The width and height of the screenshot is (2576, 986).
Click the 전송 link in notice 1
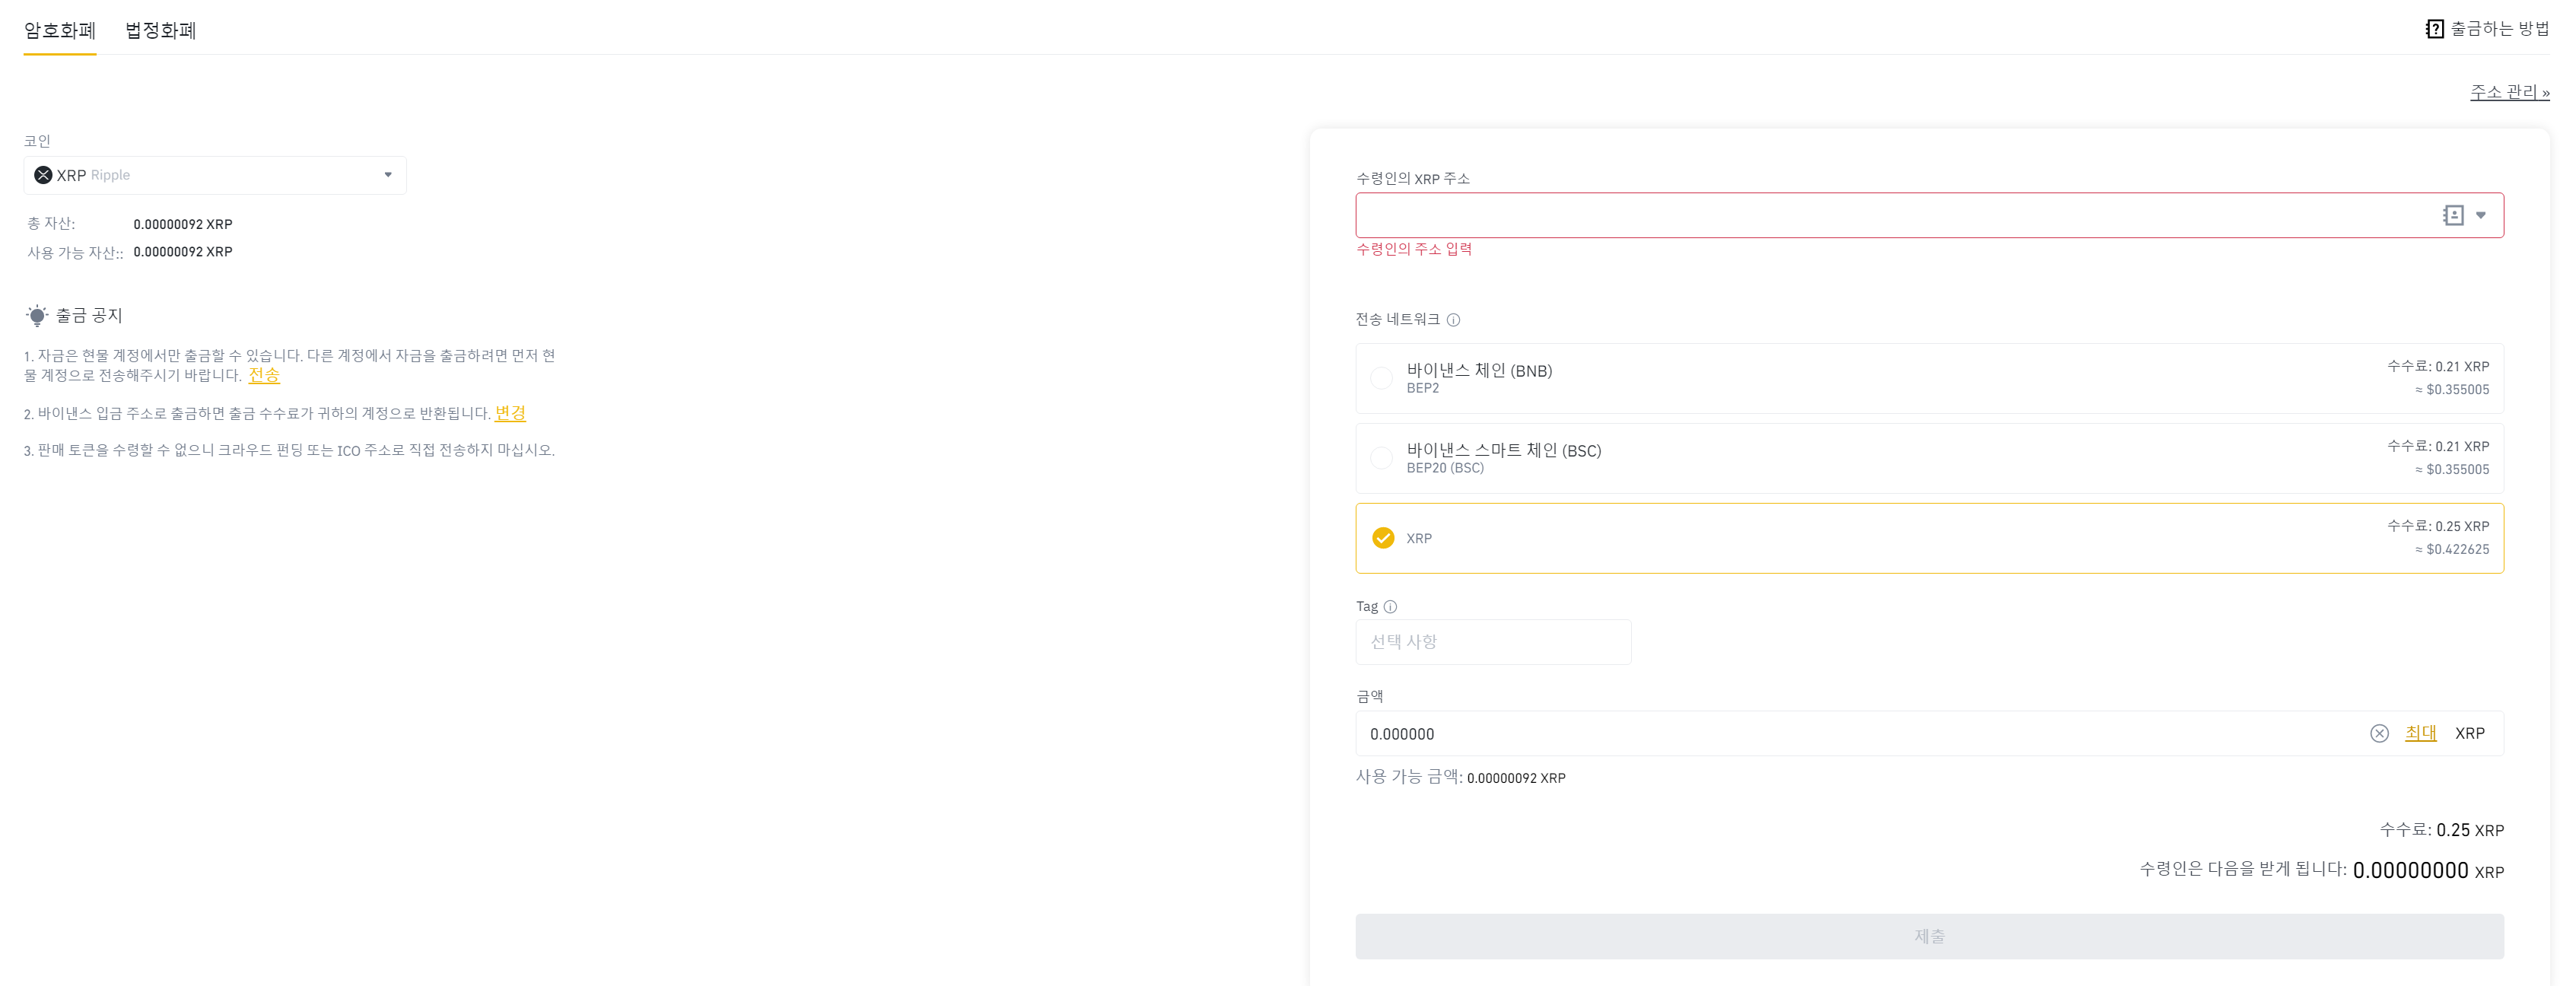[x=264, y=375]
